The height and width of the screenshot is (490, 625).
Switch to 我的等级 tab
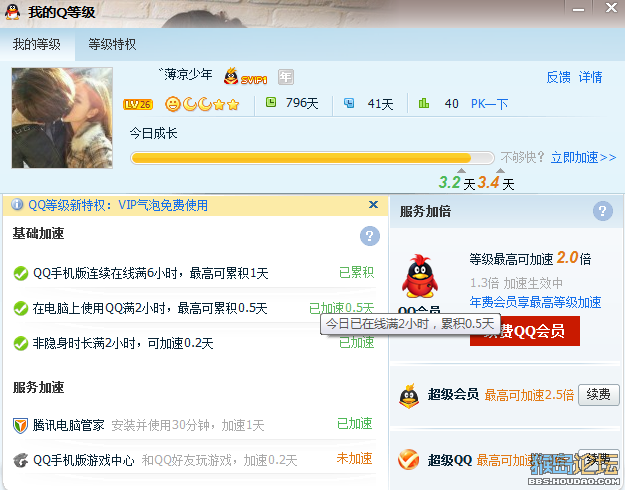[x=37, y=44]
